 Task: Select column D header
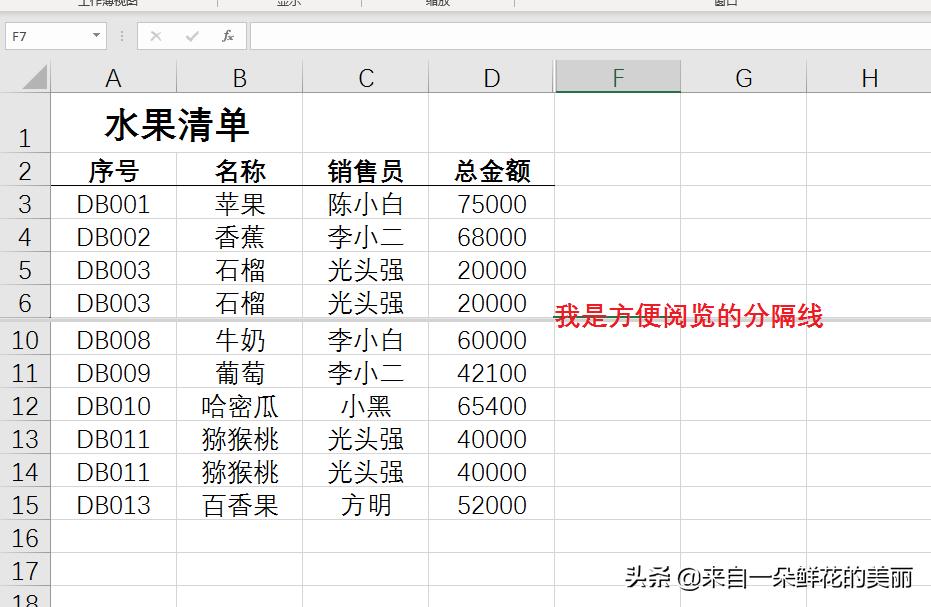click(x=490, y=75)
